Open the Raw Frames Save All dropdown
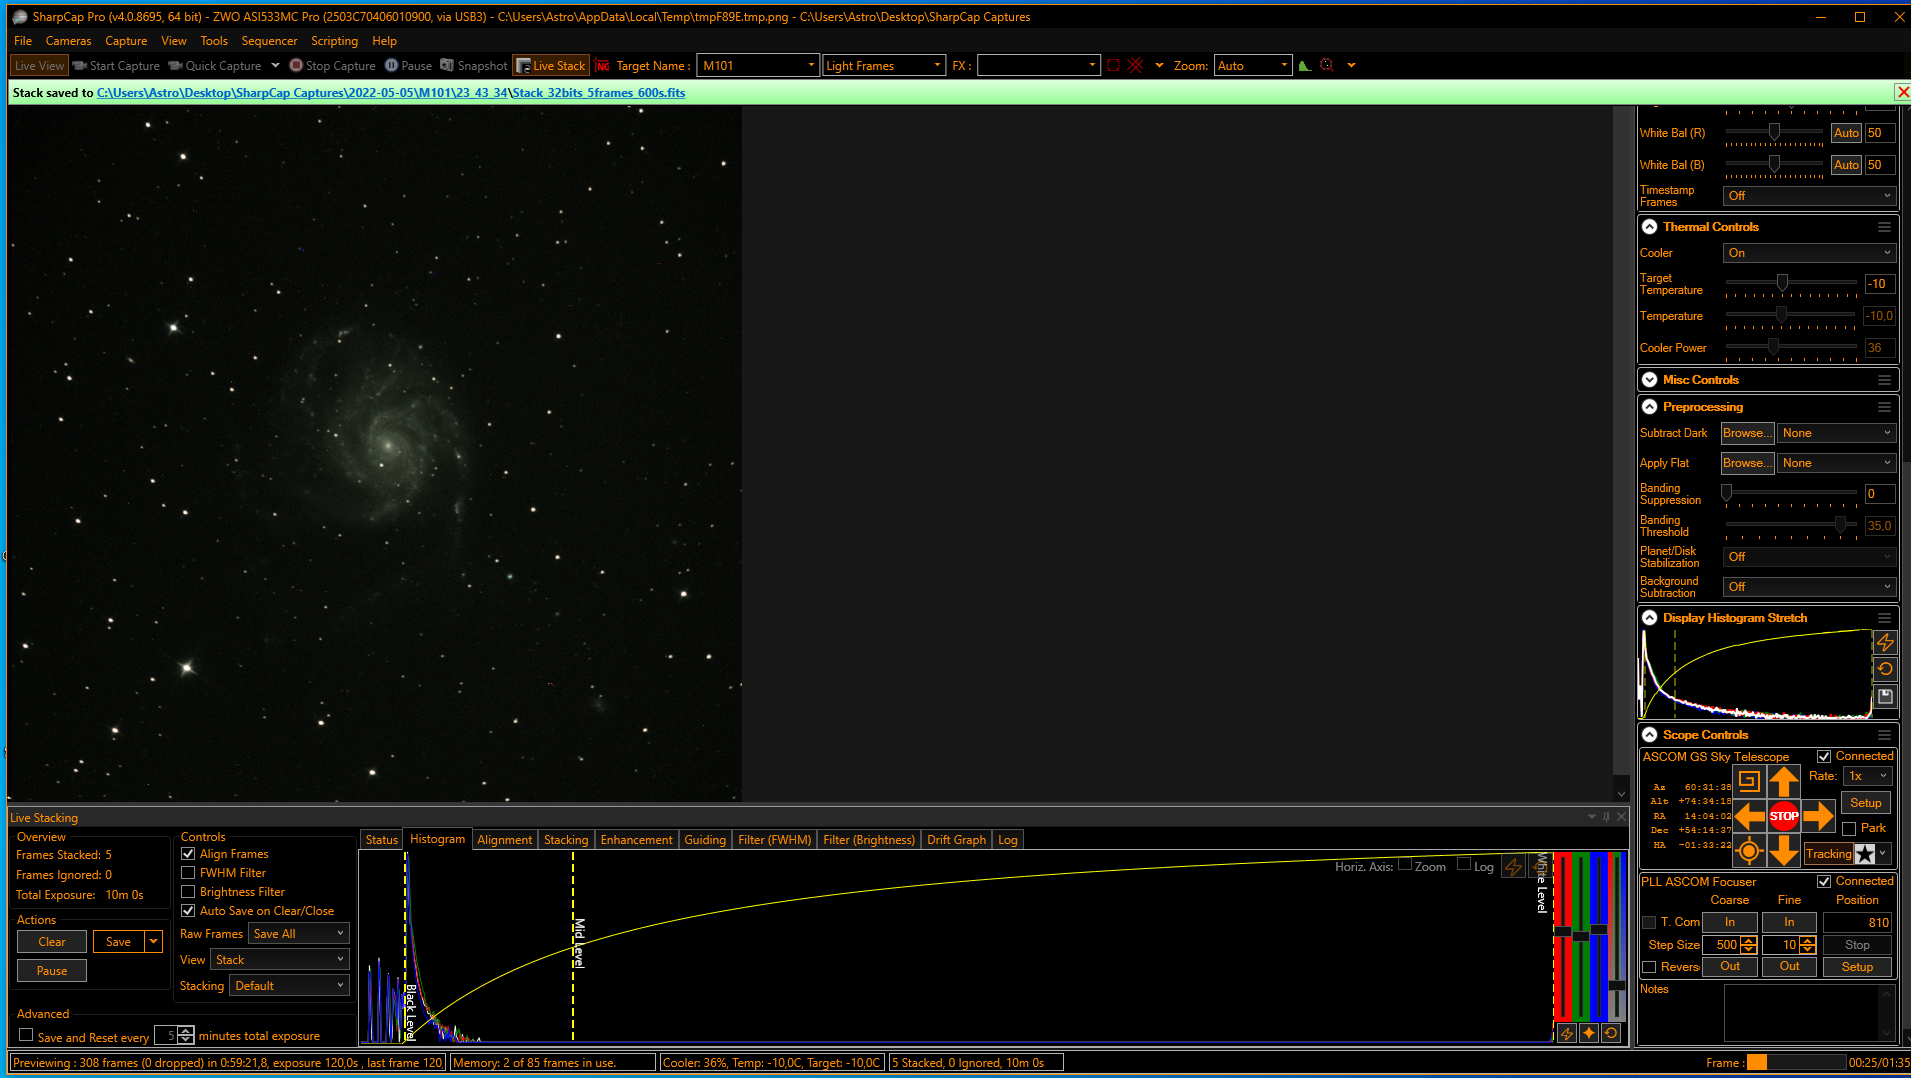Image resolution: width=1911 pixels, height=1078 pixels. [x=298, y=934]
